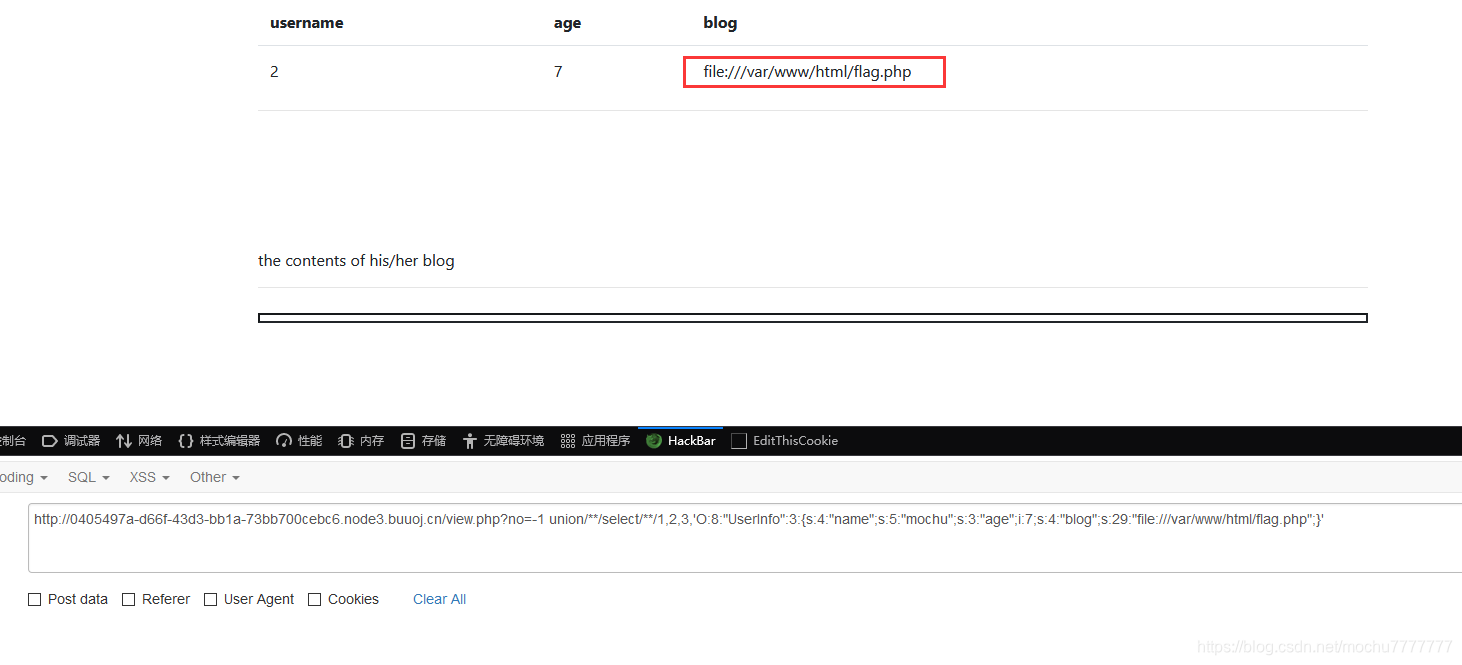1462x665 pixels.
Task: Open the Network tab icon
Action: (x=124, y=441)
